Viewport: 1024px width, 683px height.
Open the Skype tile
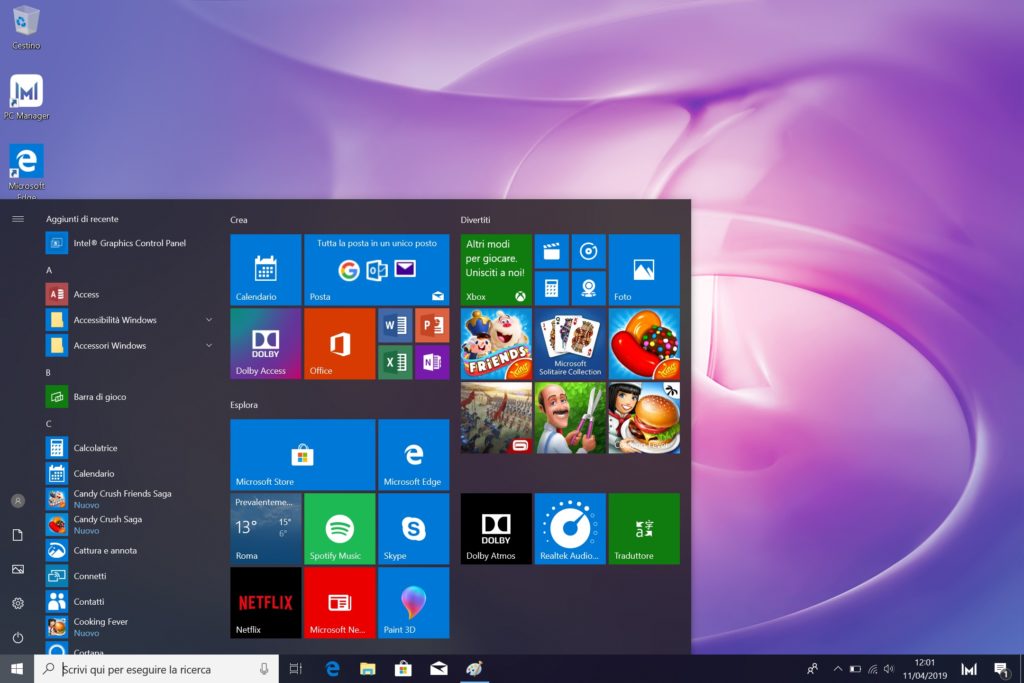(413, 528)
